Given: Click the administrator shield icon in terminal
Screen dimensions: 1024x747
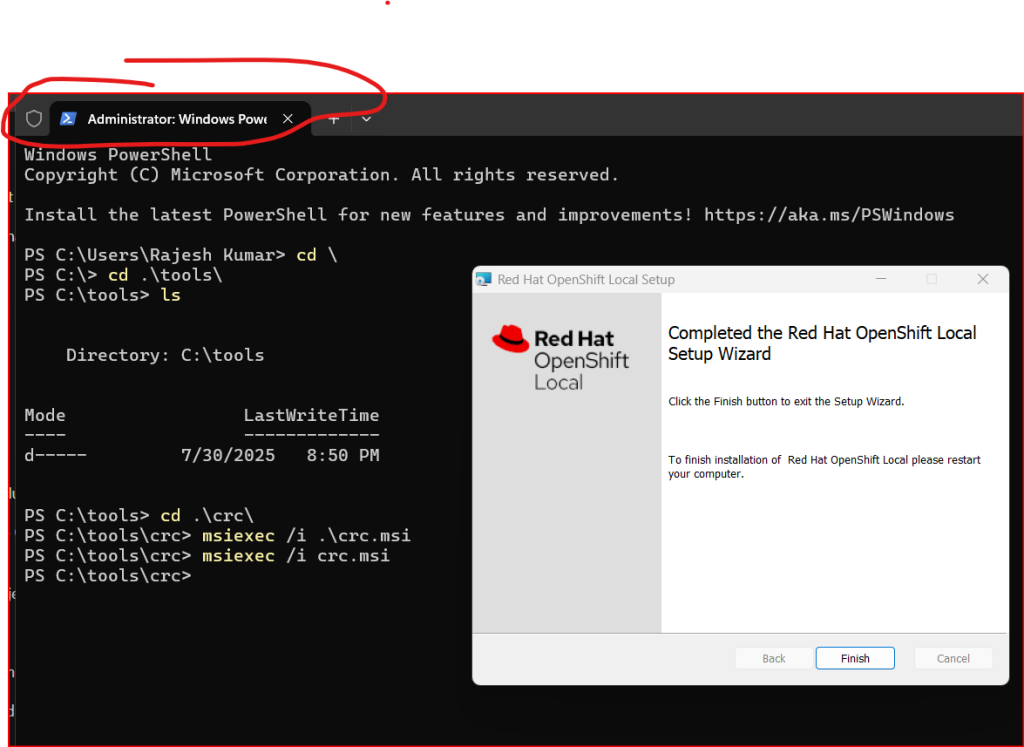Looking at the screenshot, I should pyautogui.click(x=34, y=119).
